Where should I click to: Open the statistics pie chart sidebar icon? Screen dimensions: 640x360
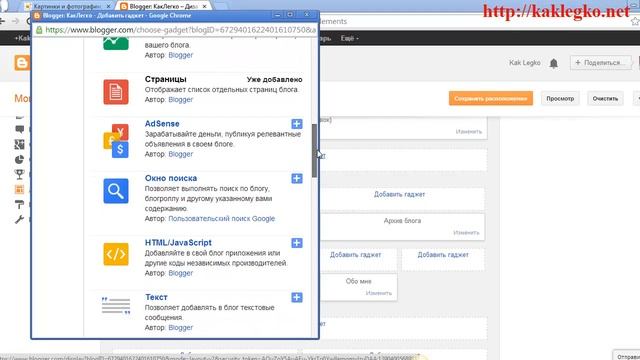(x=19, y=160)
